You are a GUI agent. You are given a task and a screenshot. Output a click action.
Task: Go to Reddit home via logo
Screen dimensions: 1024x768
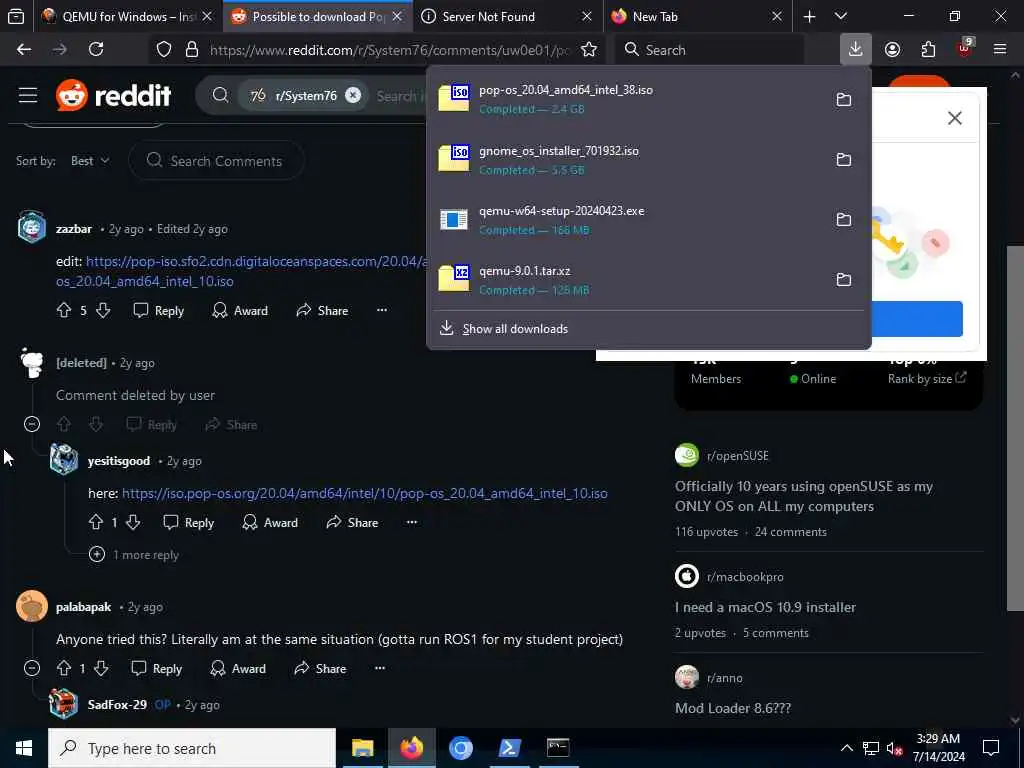pyautogui.click(x=114, y=95)
